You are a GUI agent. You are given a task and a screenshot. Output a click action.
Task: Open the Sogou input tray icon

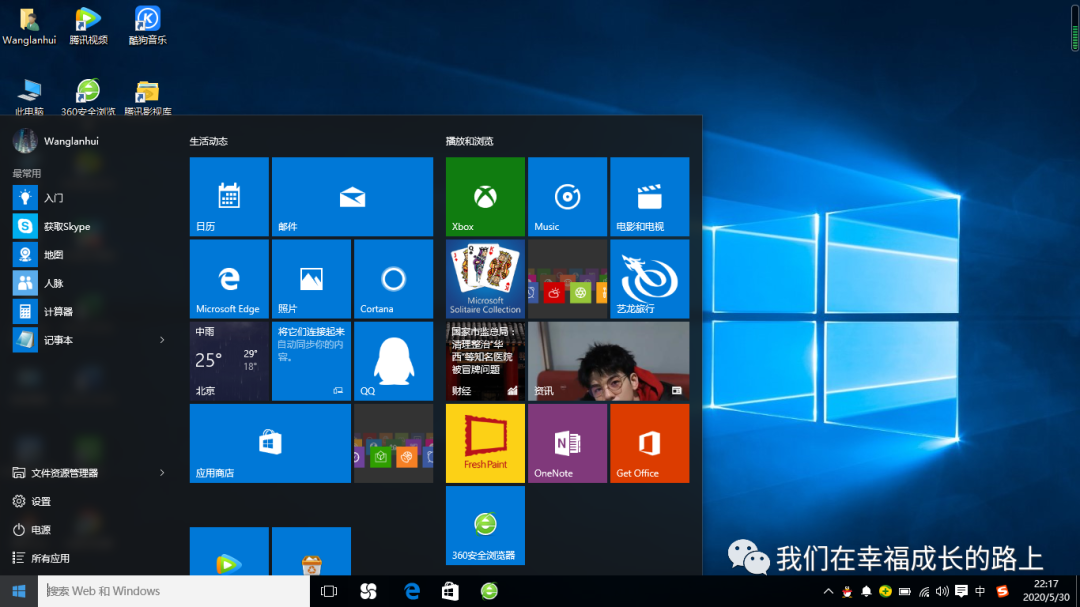click(1002, 591)
